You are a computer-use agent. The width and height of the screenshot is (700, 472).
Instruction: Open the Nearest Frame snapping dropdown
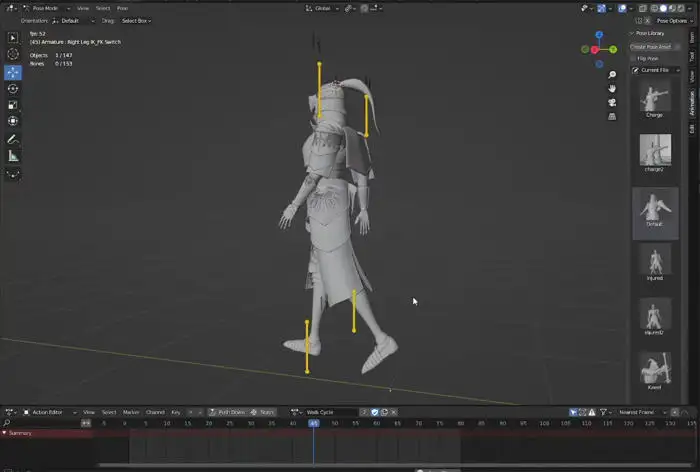pos(642,412)
